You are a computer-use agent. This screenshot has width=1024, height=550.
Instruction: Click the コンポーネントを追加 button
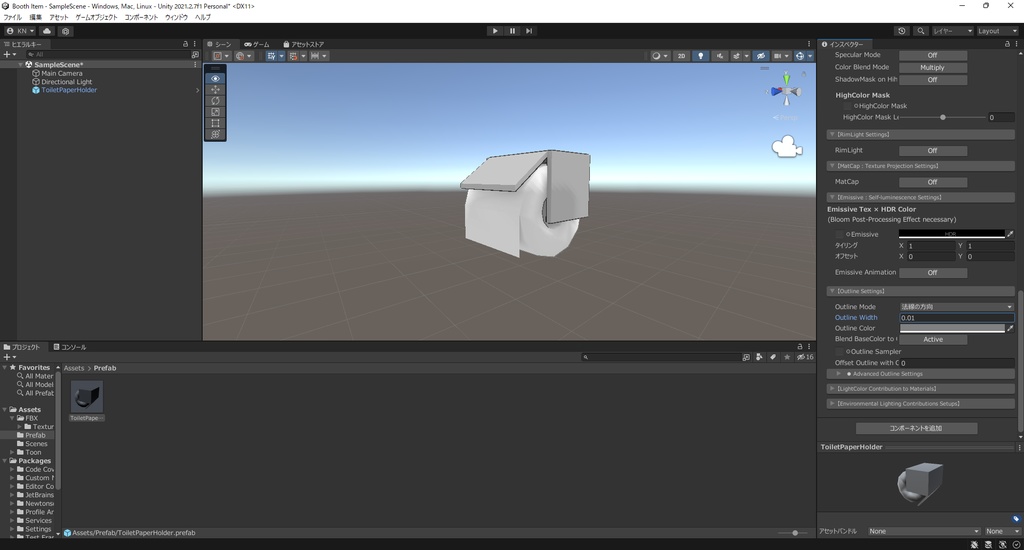coord(916,428)
